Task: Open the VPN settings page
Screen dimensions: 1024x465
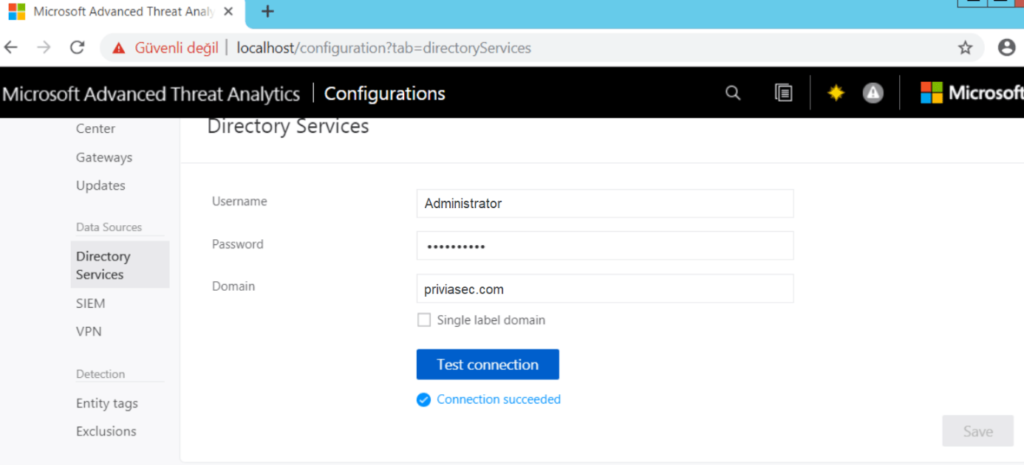Action: pos(89,332)
